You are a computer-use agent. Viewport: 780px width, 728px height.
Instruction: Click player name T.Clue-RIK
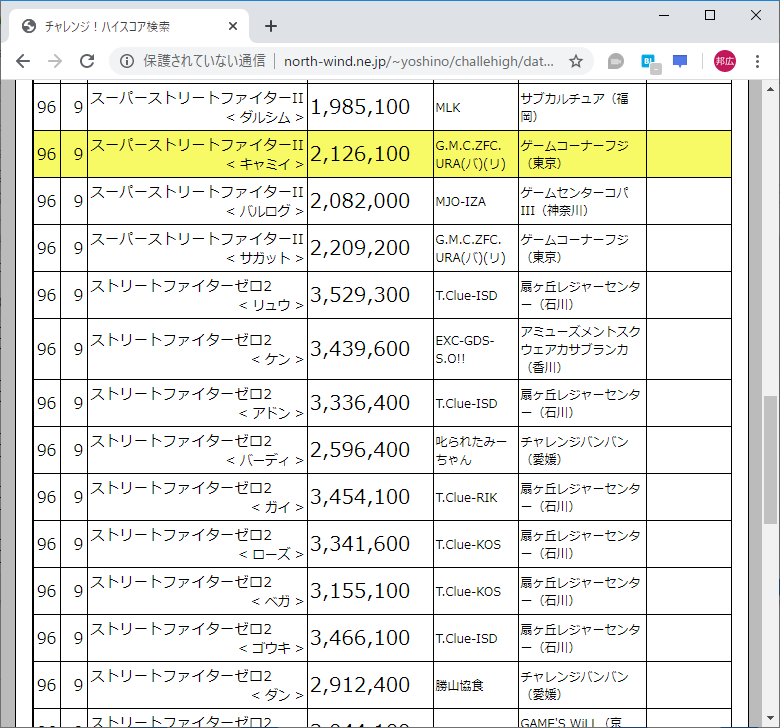tap(467, 498)
